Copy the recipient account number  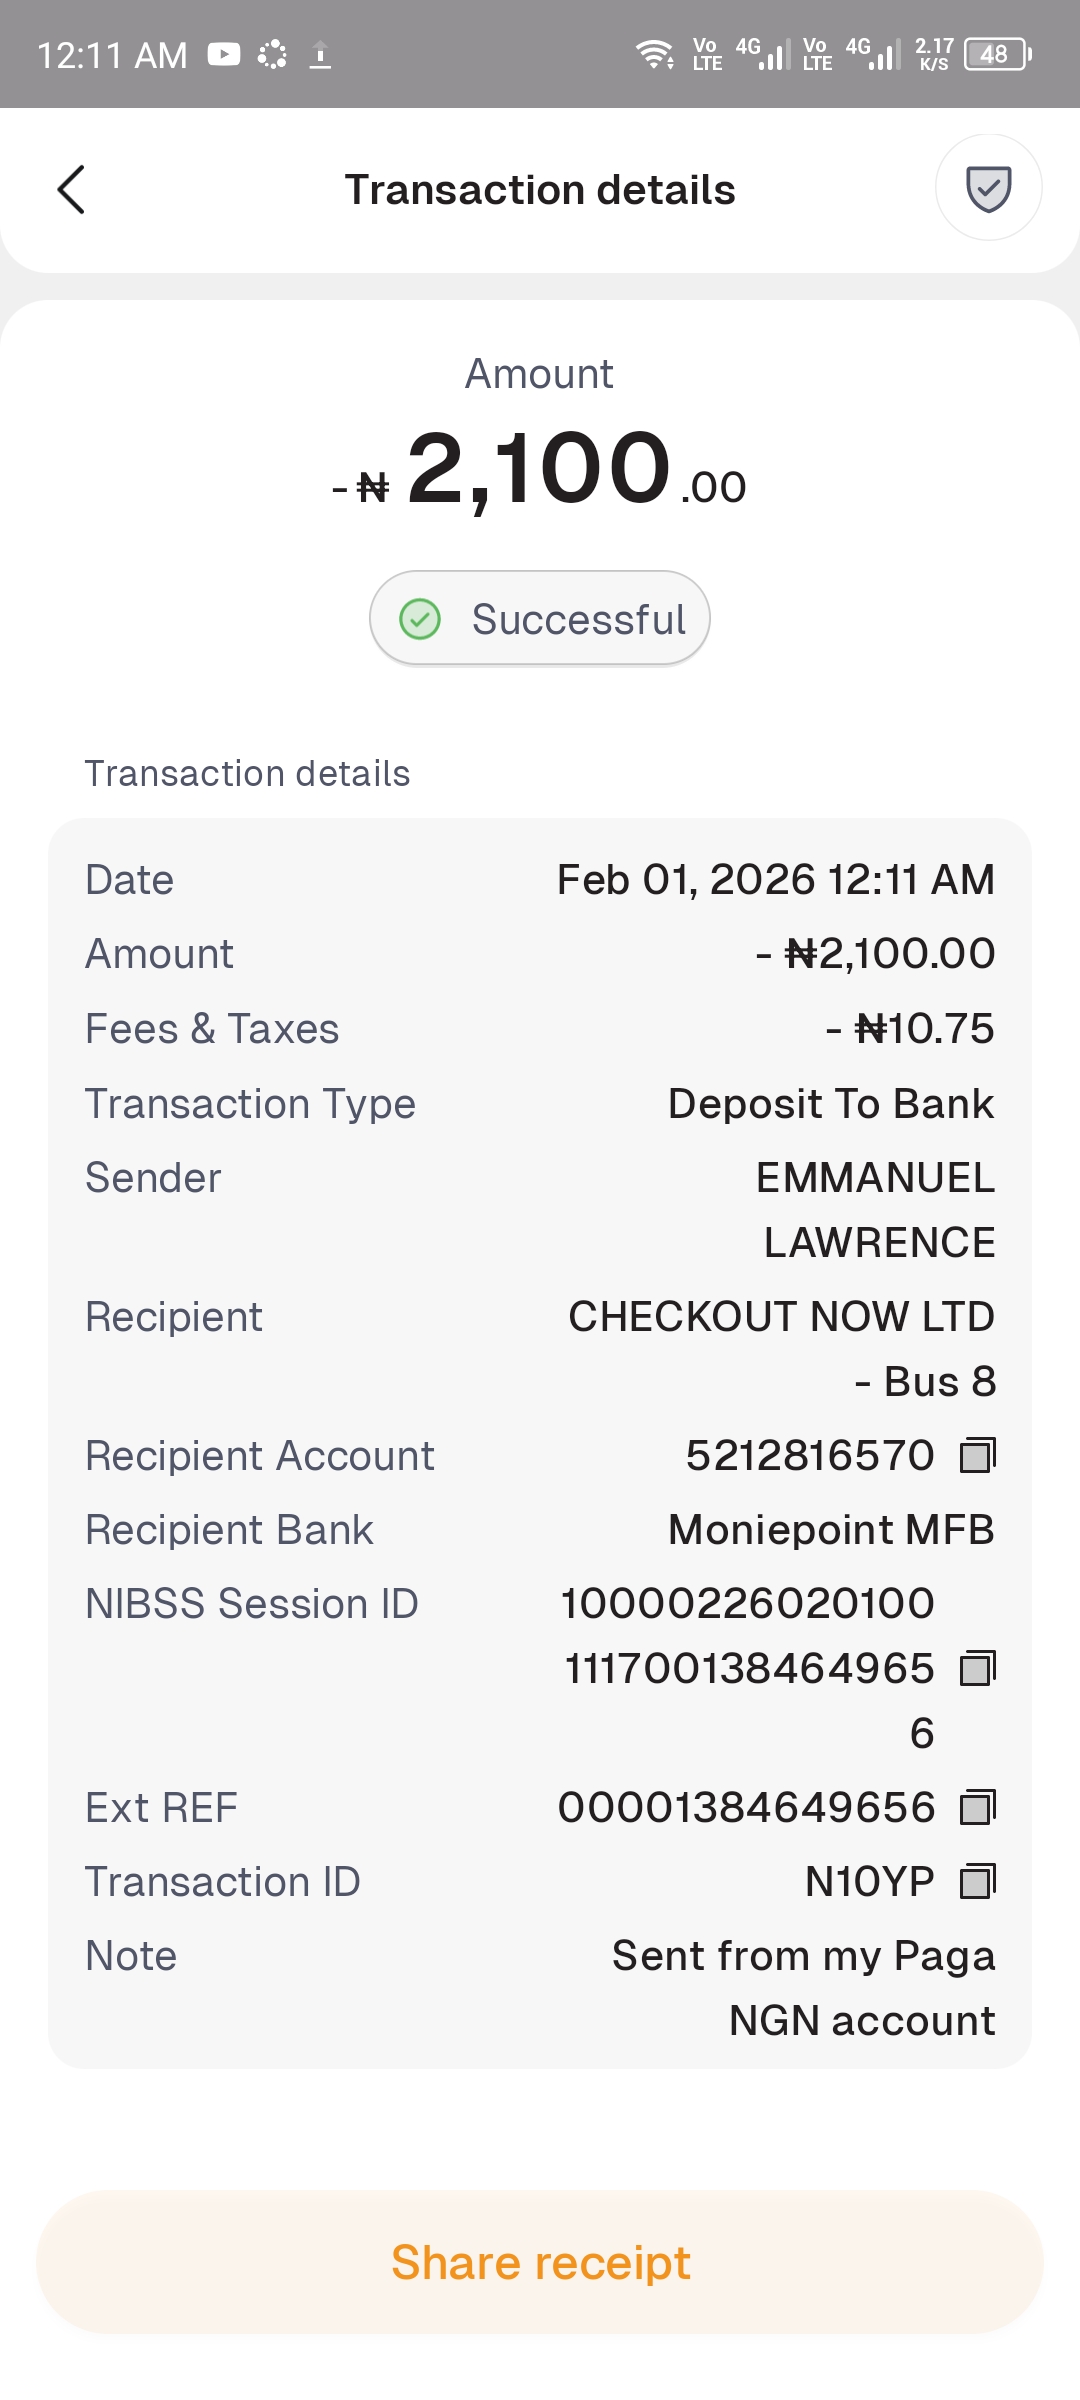click(x=977, y=1456)
